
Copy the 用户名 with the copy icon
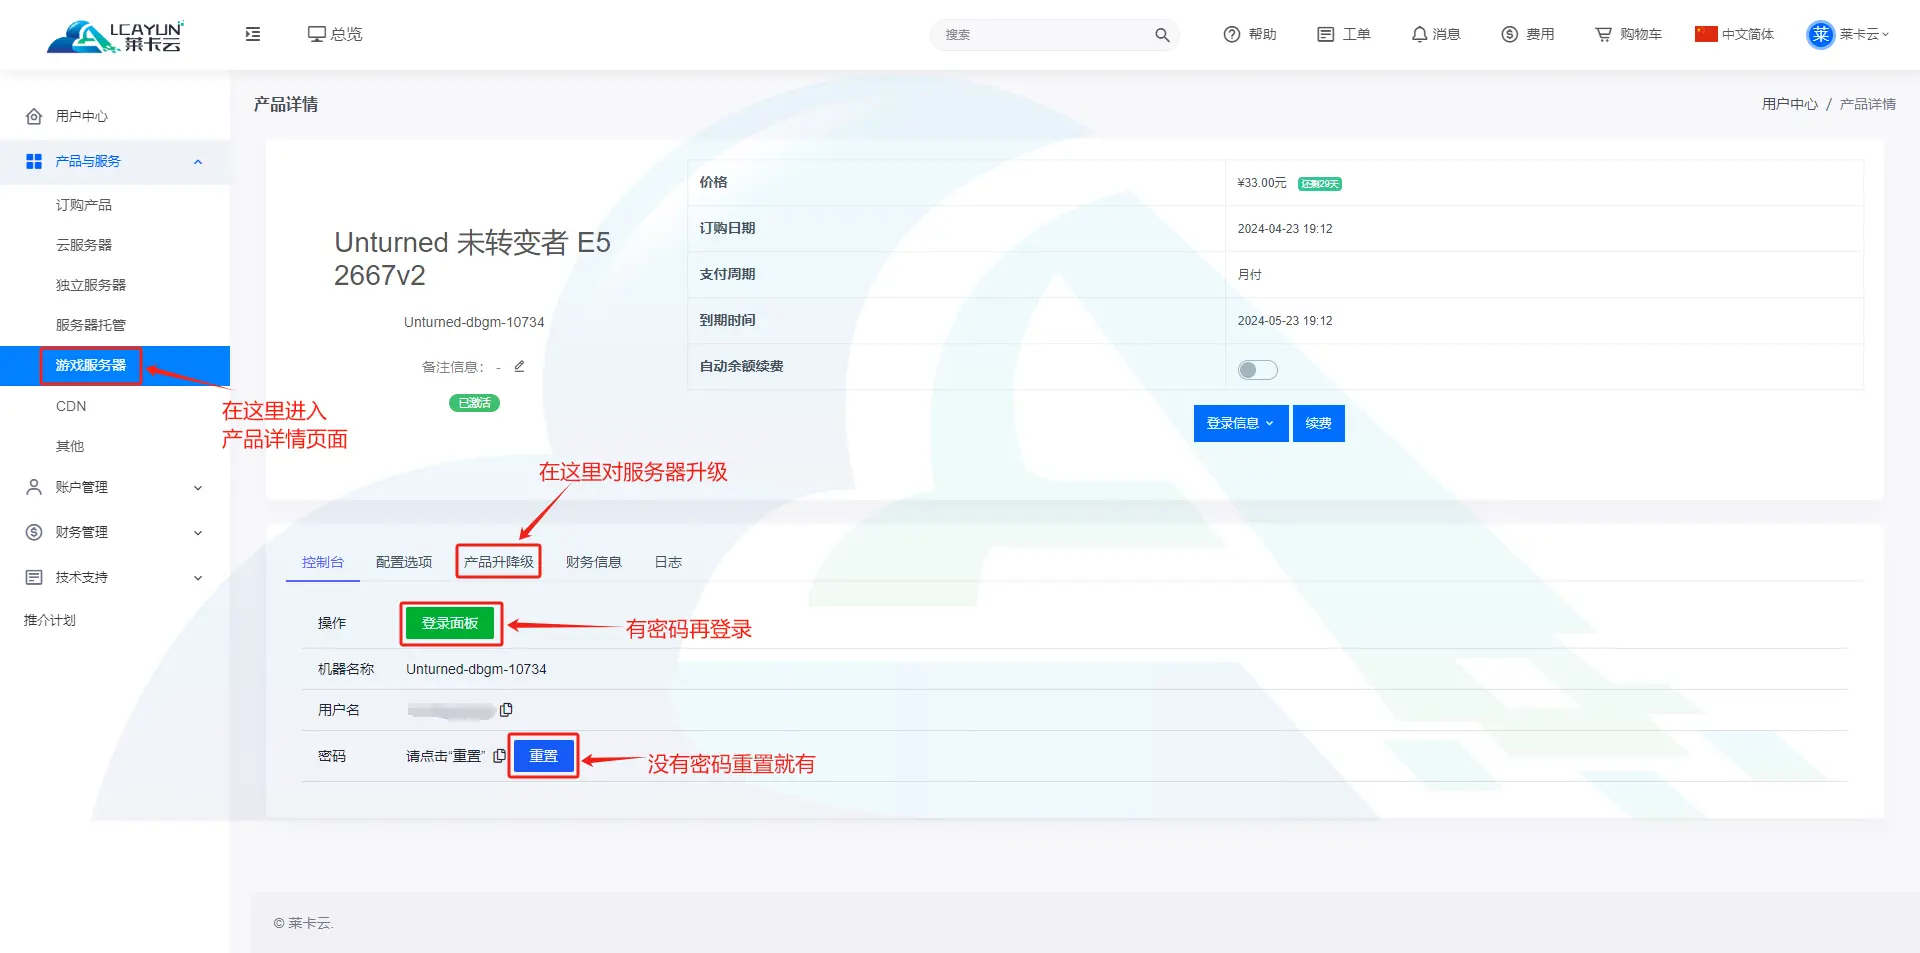tap(506, 710)
